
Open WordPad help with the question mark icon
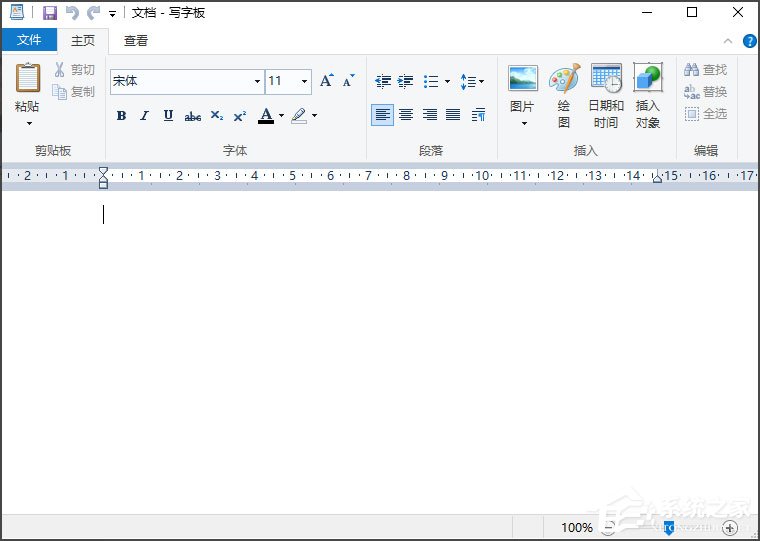pos(750,41)
